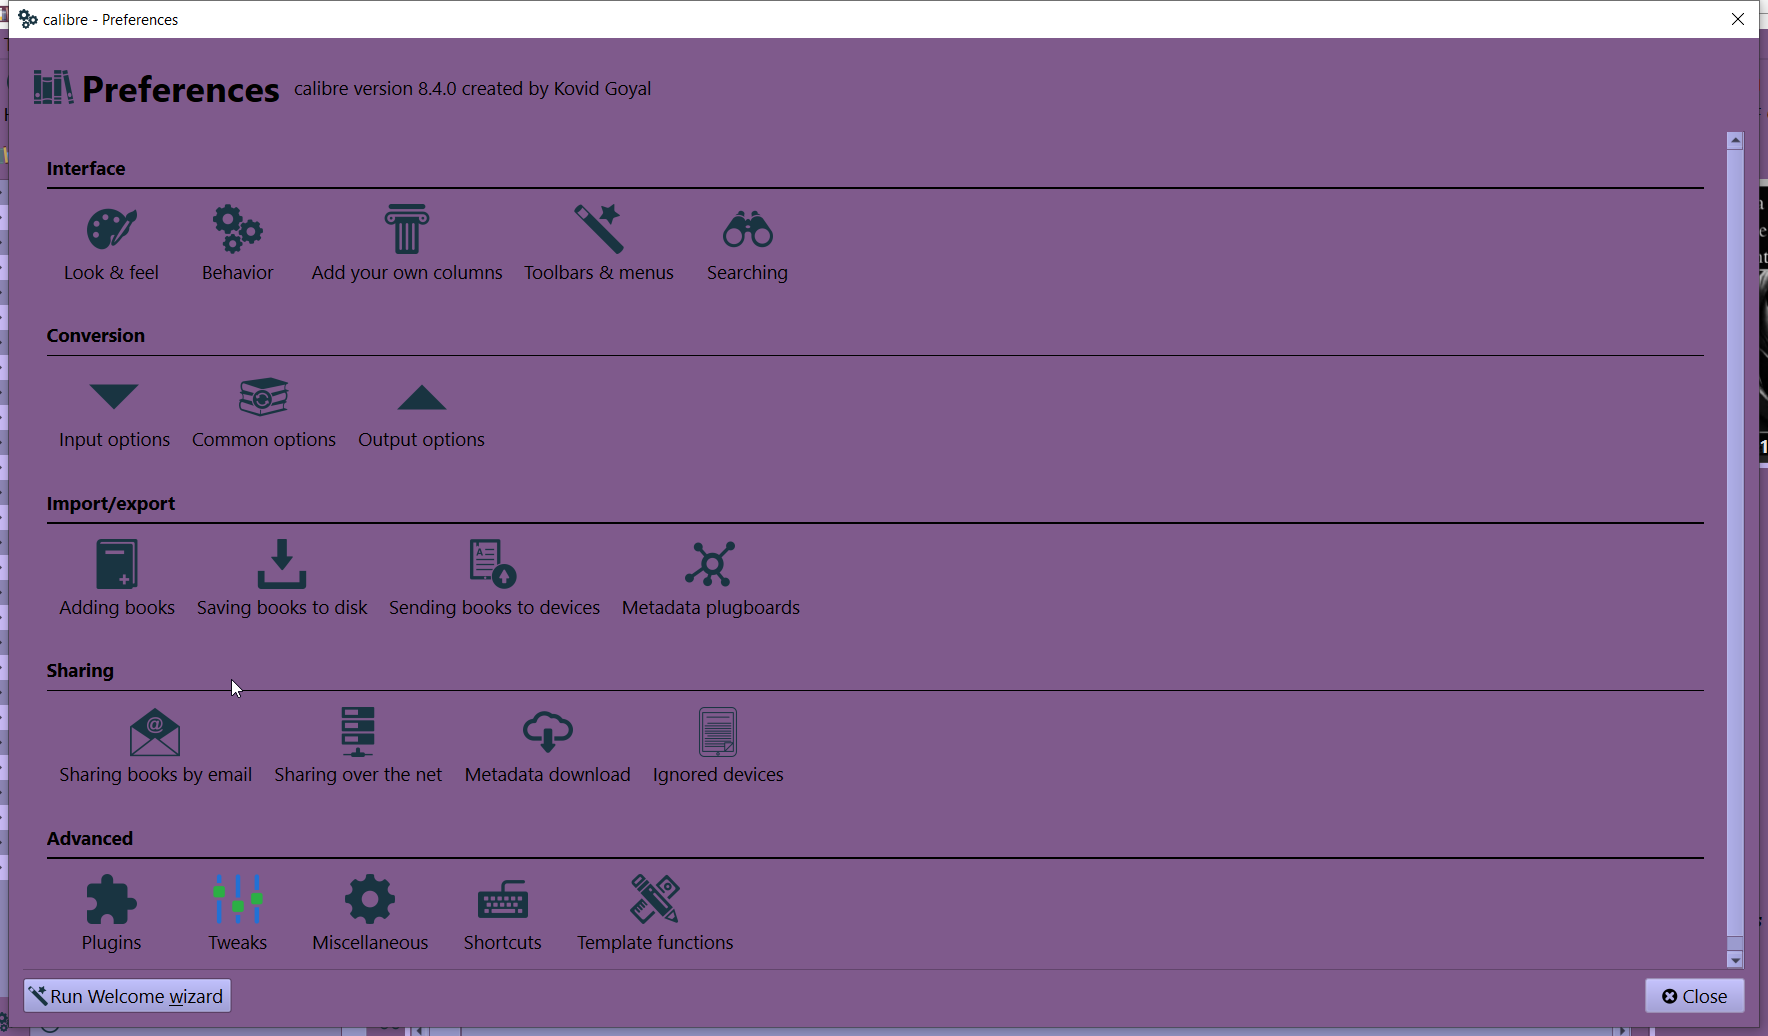Open Metadata plugboards settings
Image resolution: width=1768 pixels, height=1036 pixels.
[x=711, y=579]
